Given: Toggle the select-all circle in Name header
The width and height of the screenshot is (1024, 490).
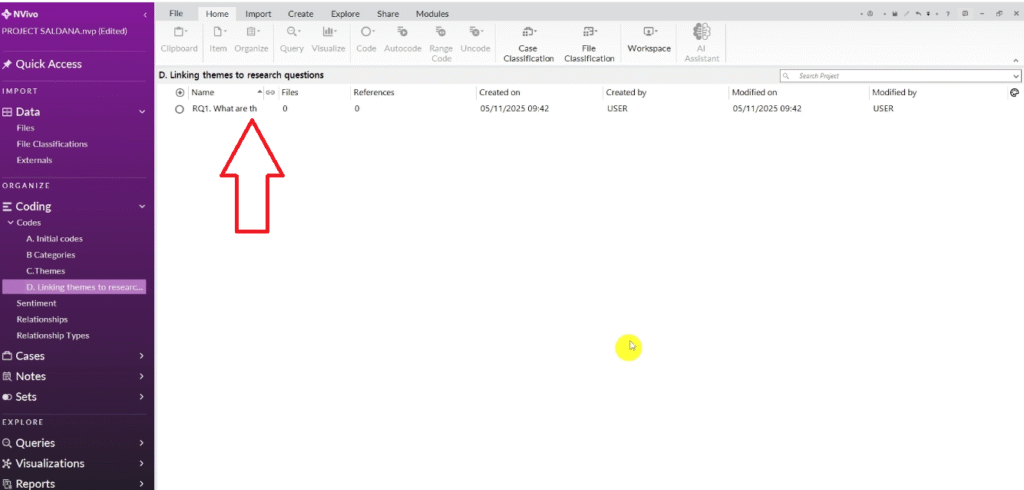Looking at the screenshot, I should pos(180,92).
